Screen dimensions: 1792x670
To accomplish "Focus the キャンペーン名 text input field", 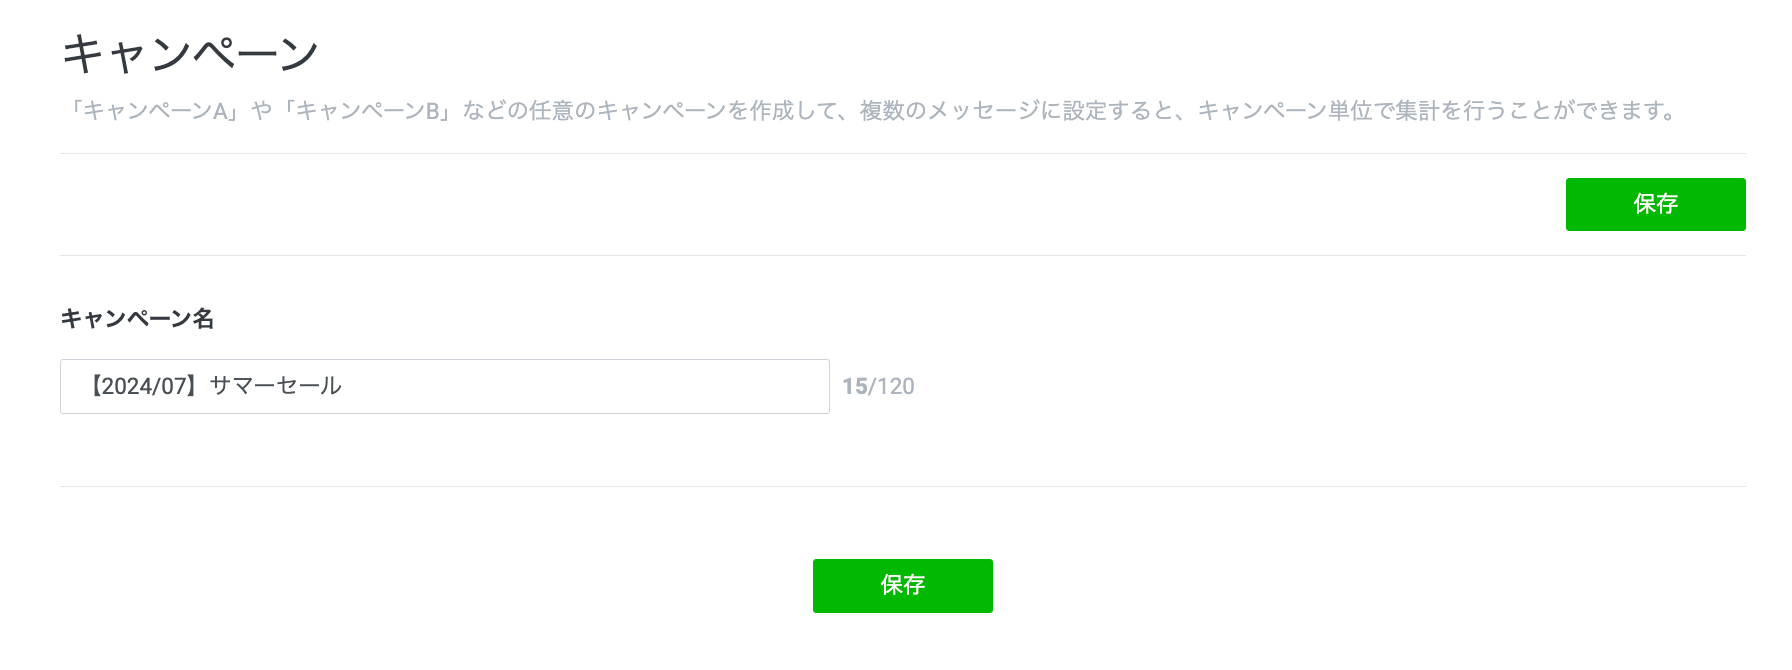I will (x=444, y=386).
